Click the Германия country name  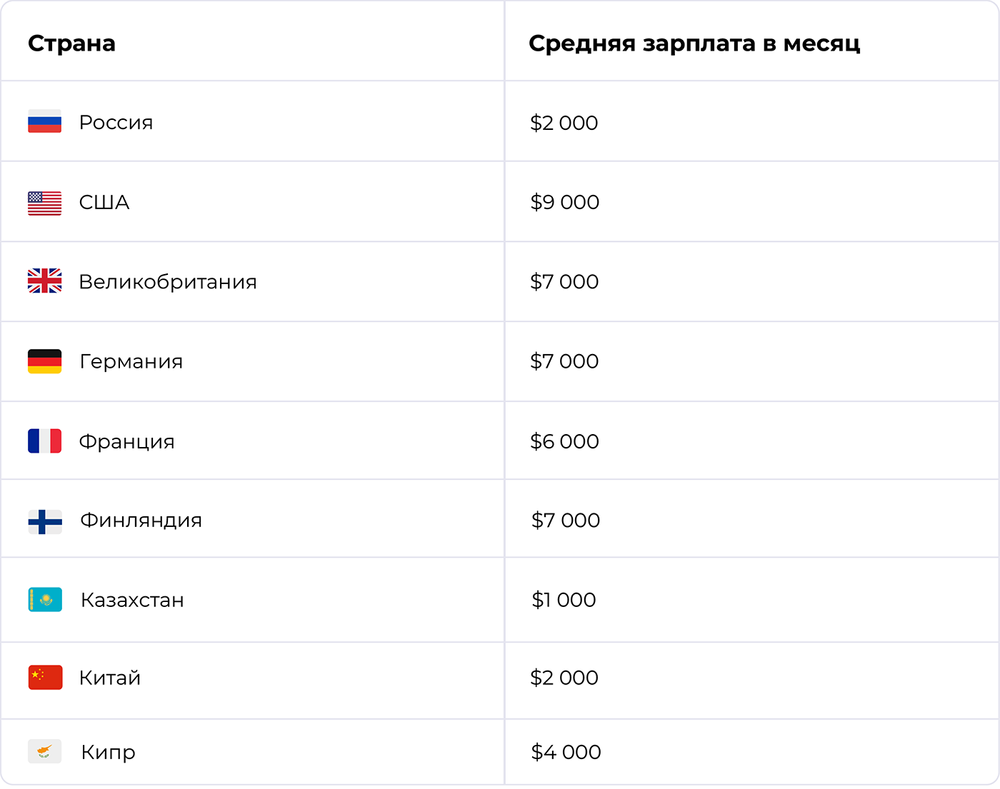131,361
